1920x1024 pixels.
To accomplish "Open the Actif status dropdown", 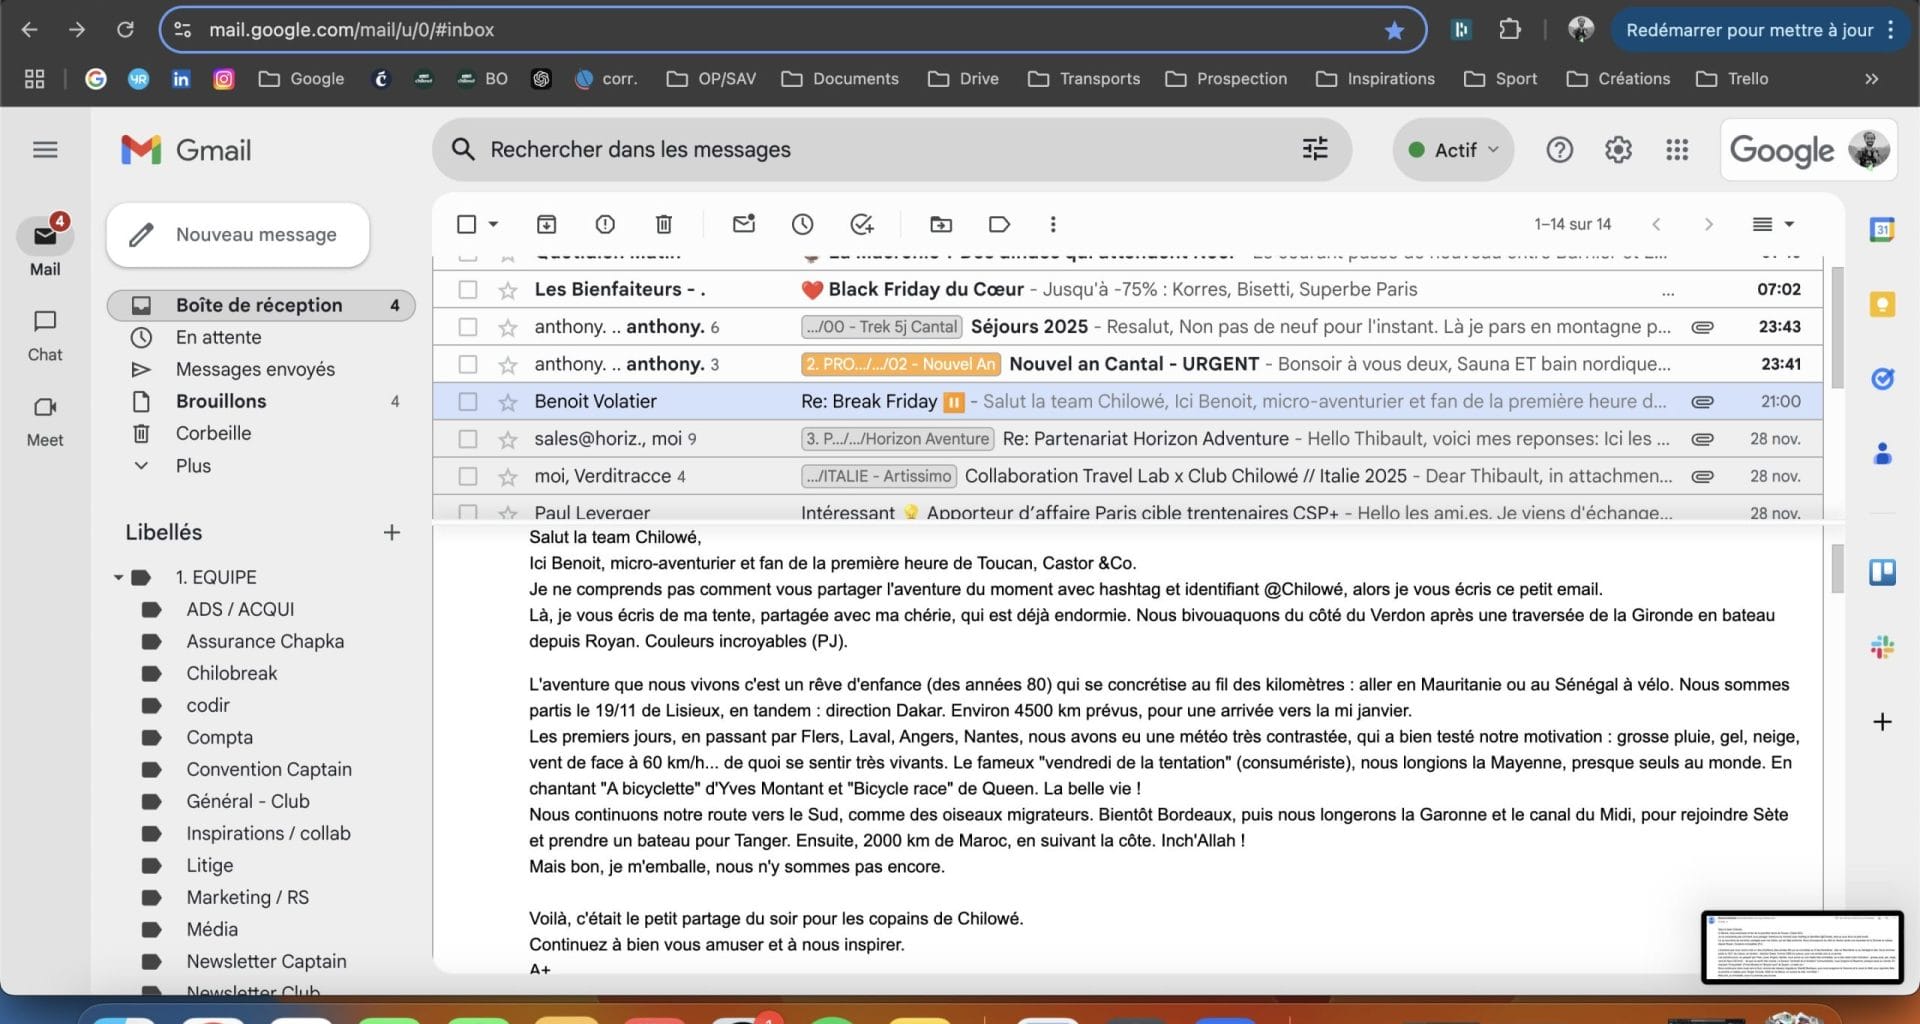I will 1453,150.
